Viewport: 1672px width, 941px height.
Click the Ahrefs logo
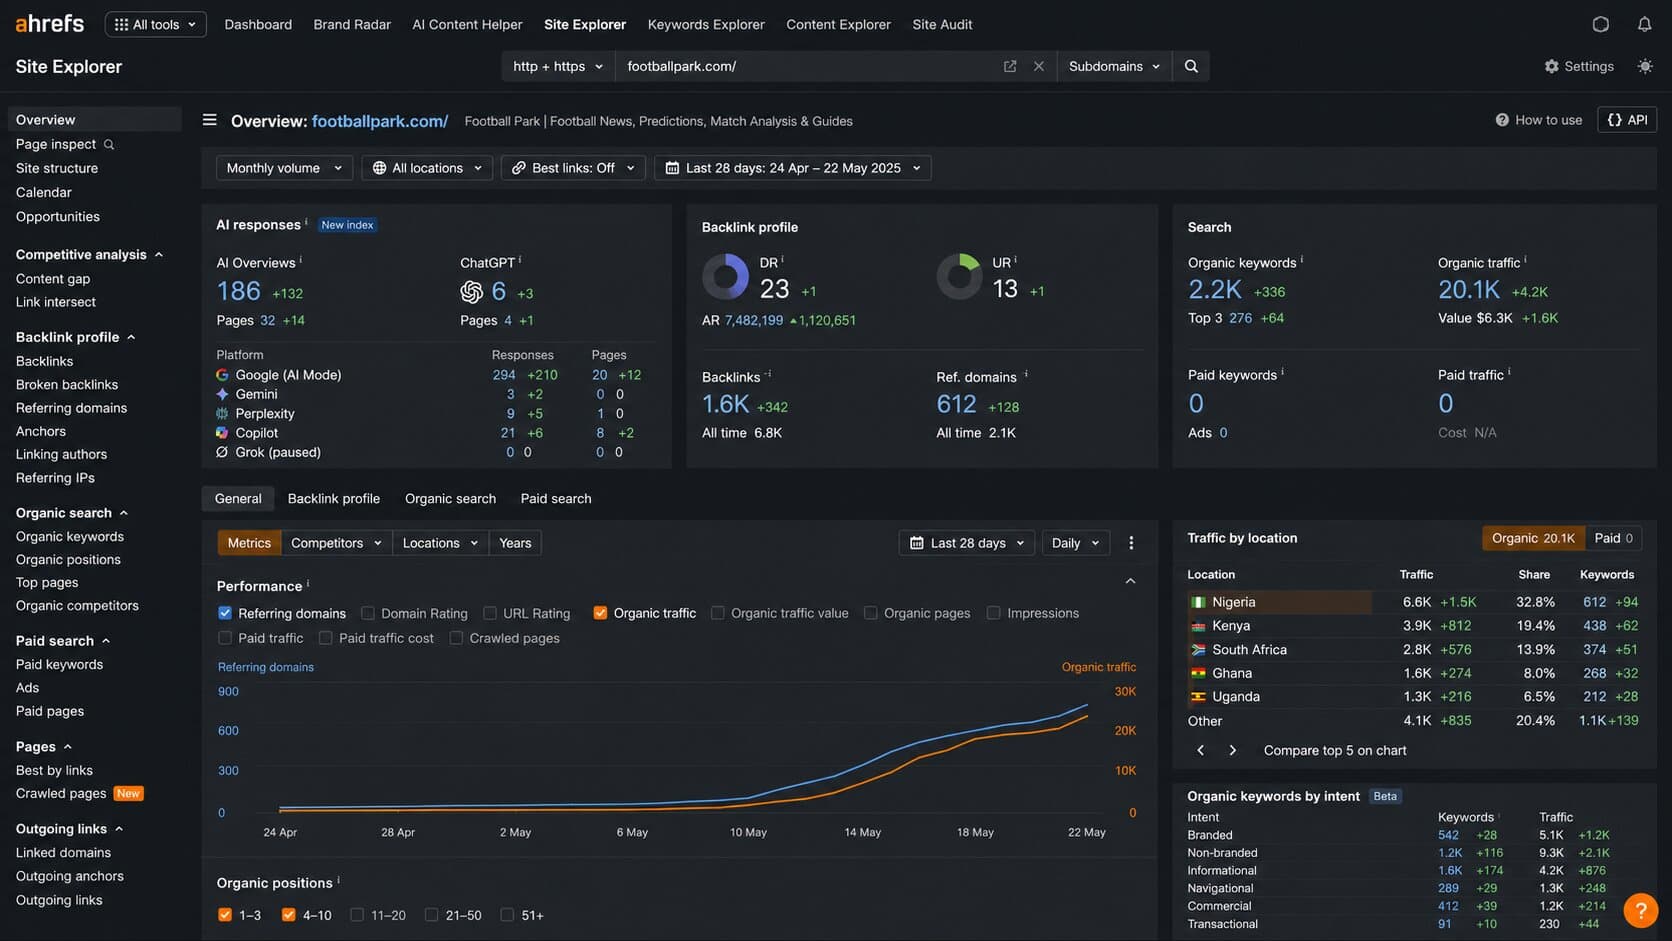[x=50, y=24]
